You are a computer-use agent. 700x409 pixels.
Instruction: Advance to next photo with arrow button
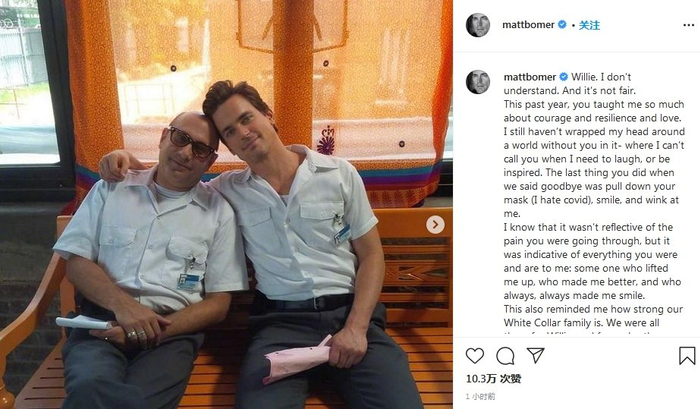click(435, 224)
